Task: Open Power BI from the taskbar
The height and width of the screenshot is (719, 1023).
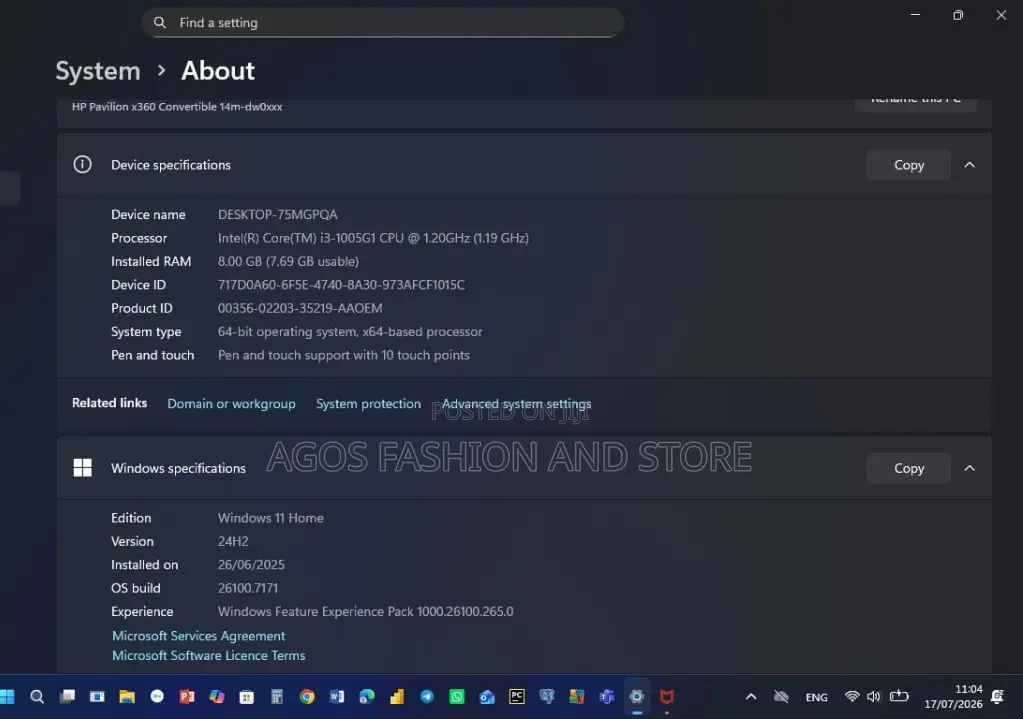Action: click(x=397, y=697)
